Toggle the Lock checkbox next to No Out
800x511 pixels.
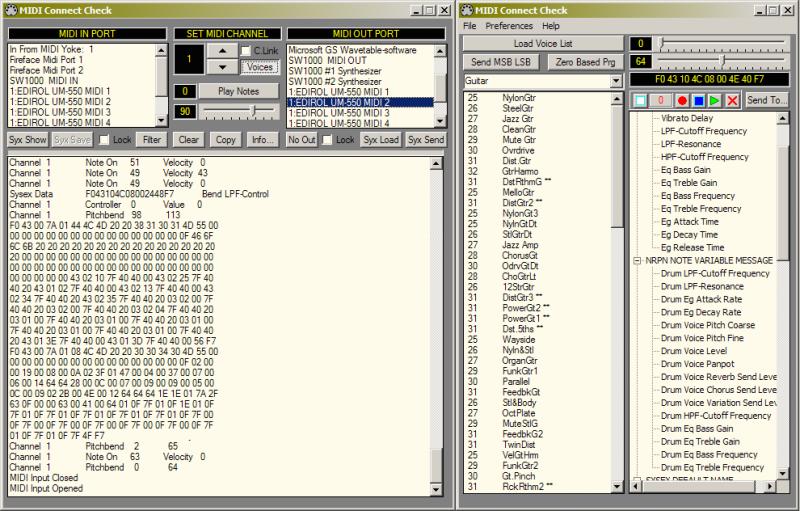[327, 140]
